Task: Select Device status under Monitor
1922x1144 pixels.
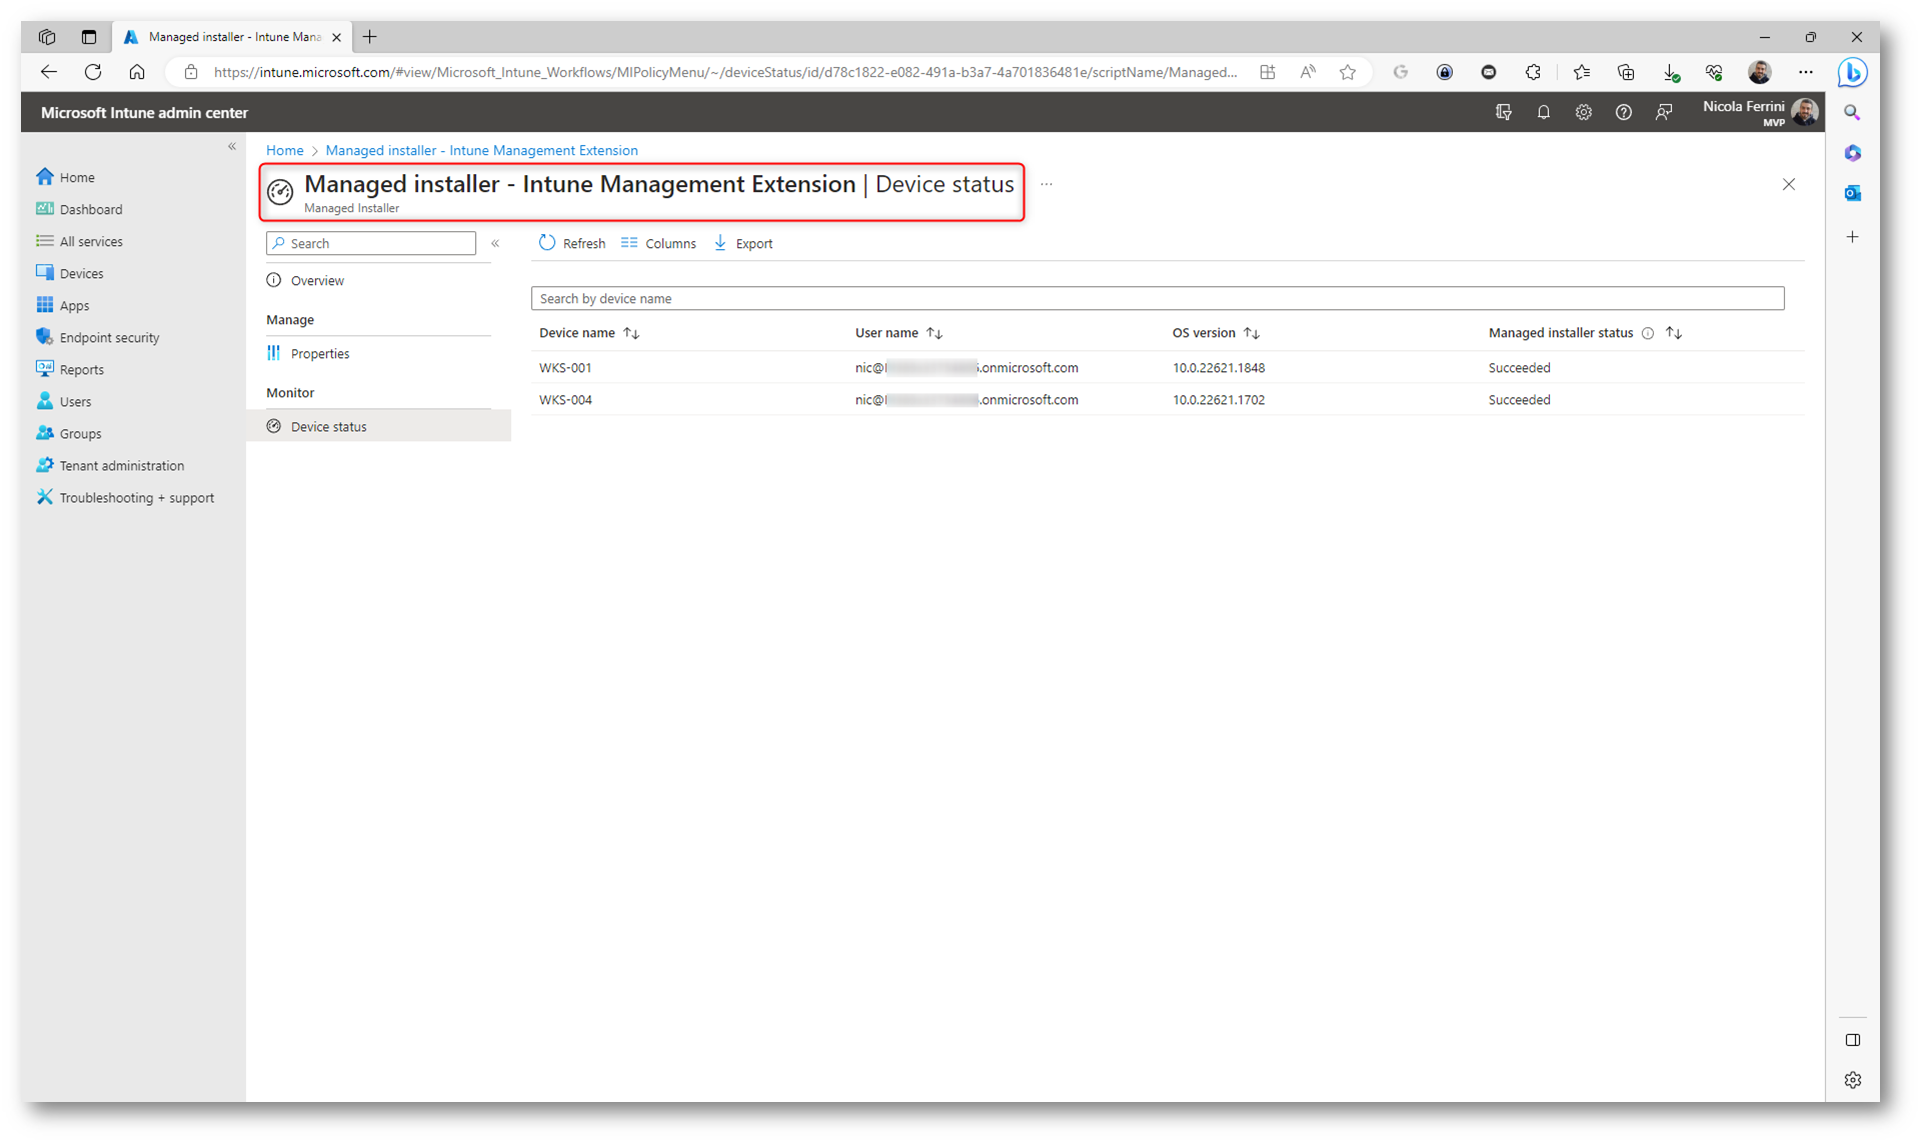Action: (x=378, y=427)
